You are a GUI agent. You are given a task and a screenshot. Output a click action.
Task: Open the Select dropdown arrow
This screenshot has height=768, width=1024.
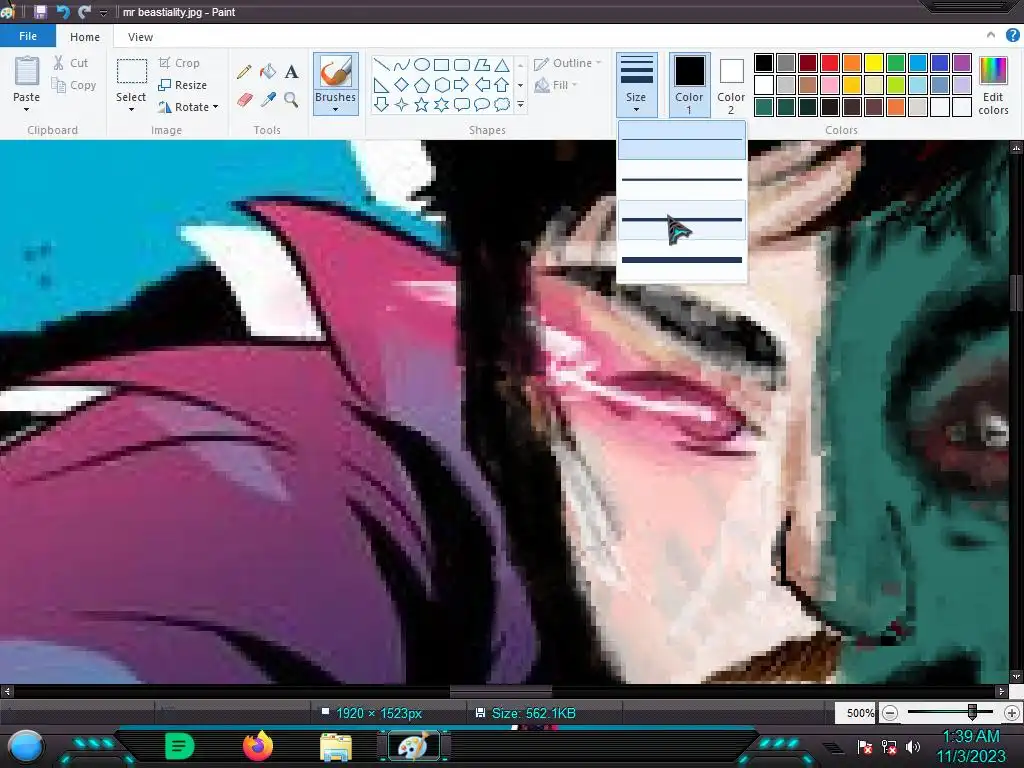(131, 110)
